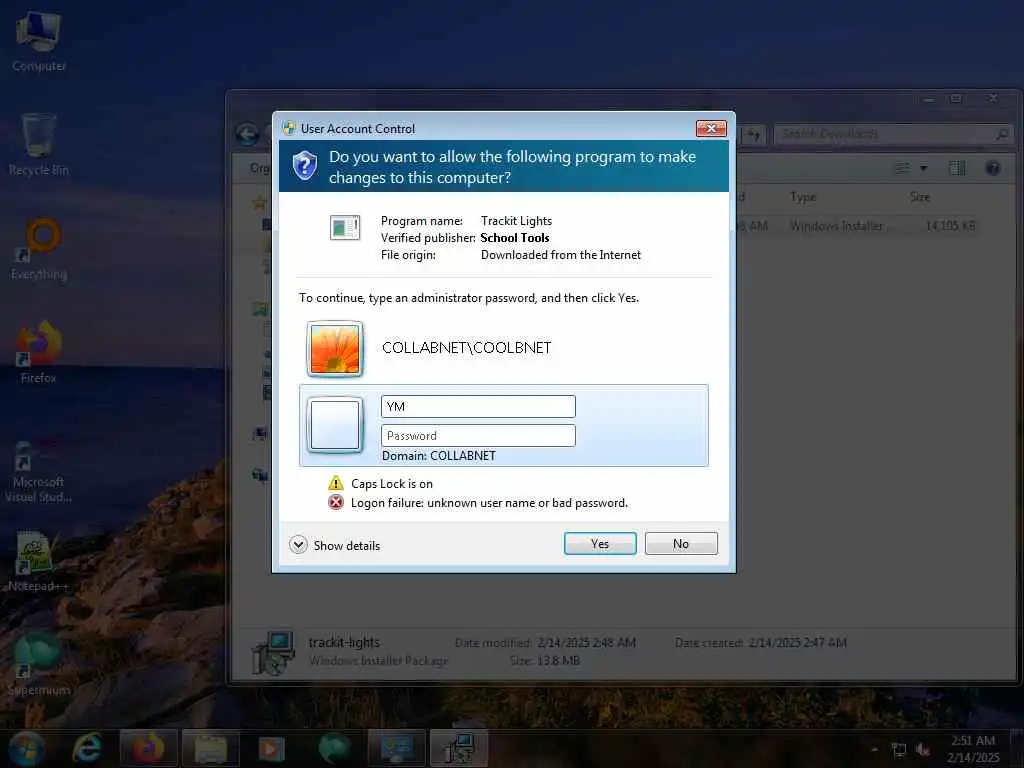Click Yes to allow the program
Viewport: 1024px width, 768px height.
(600, 543)
